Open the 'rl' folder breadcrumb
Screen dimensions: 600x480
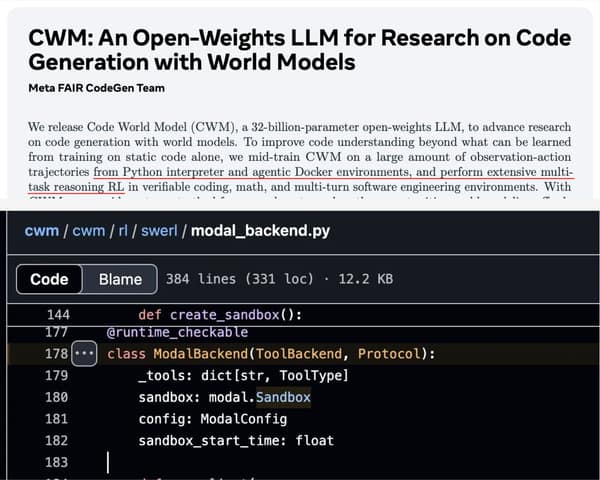click(x=123, y=231)
